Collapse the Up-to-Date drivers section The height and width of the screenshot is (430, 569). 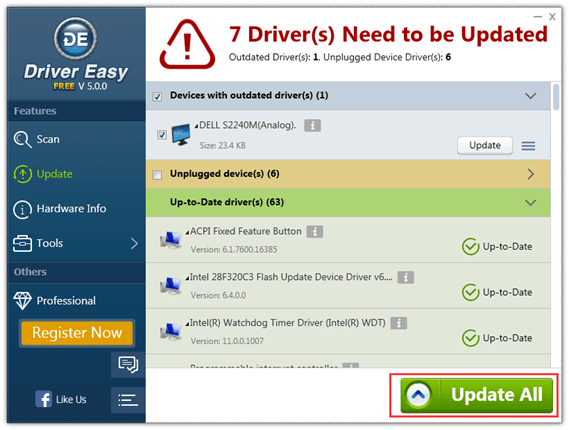(x=531, y=202)
